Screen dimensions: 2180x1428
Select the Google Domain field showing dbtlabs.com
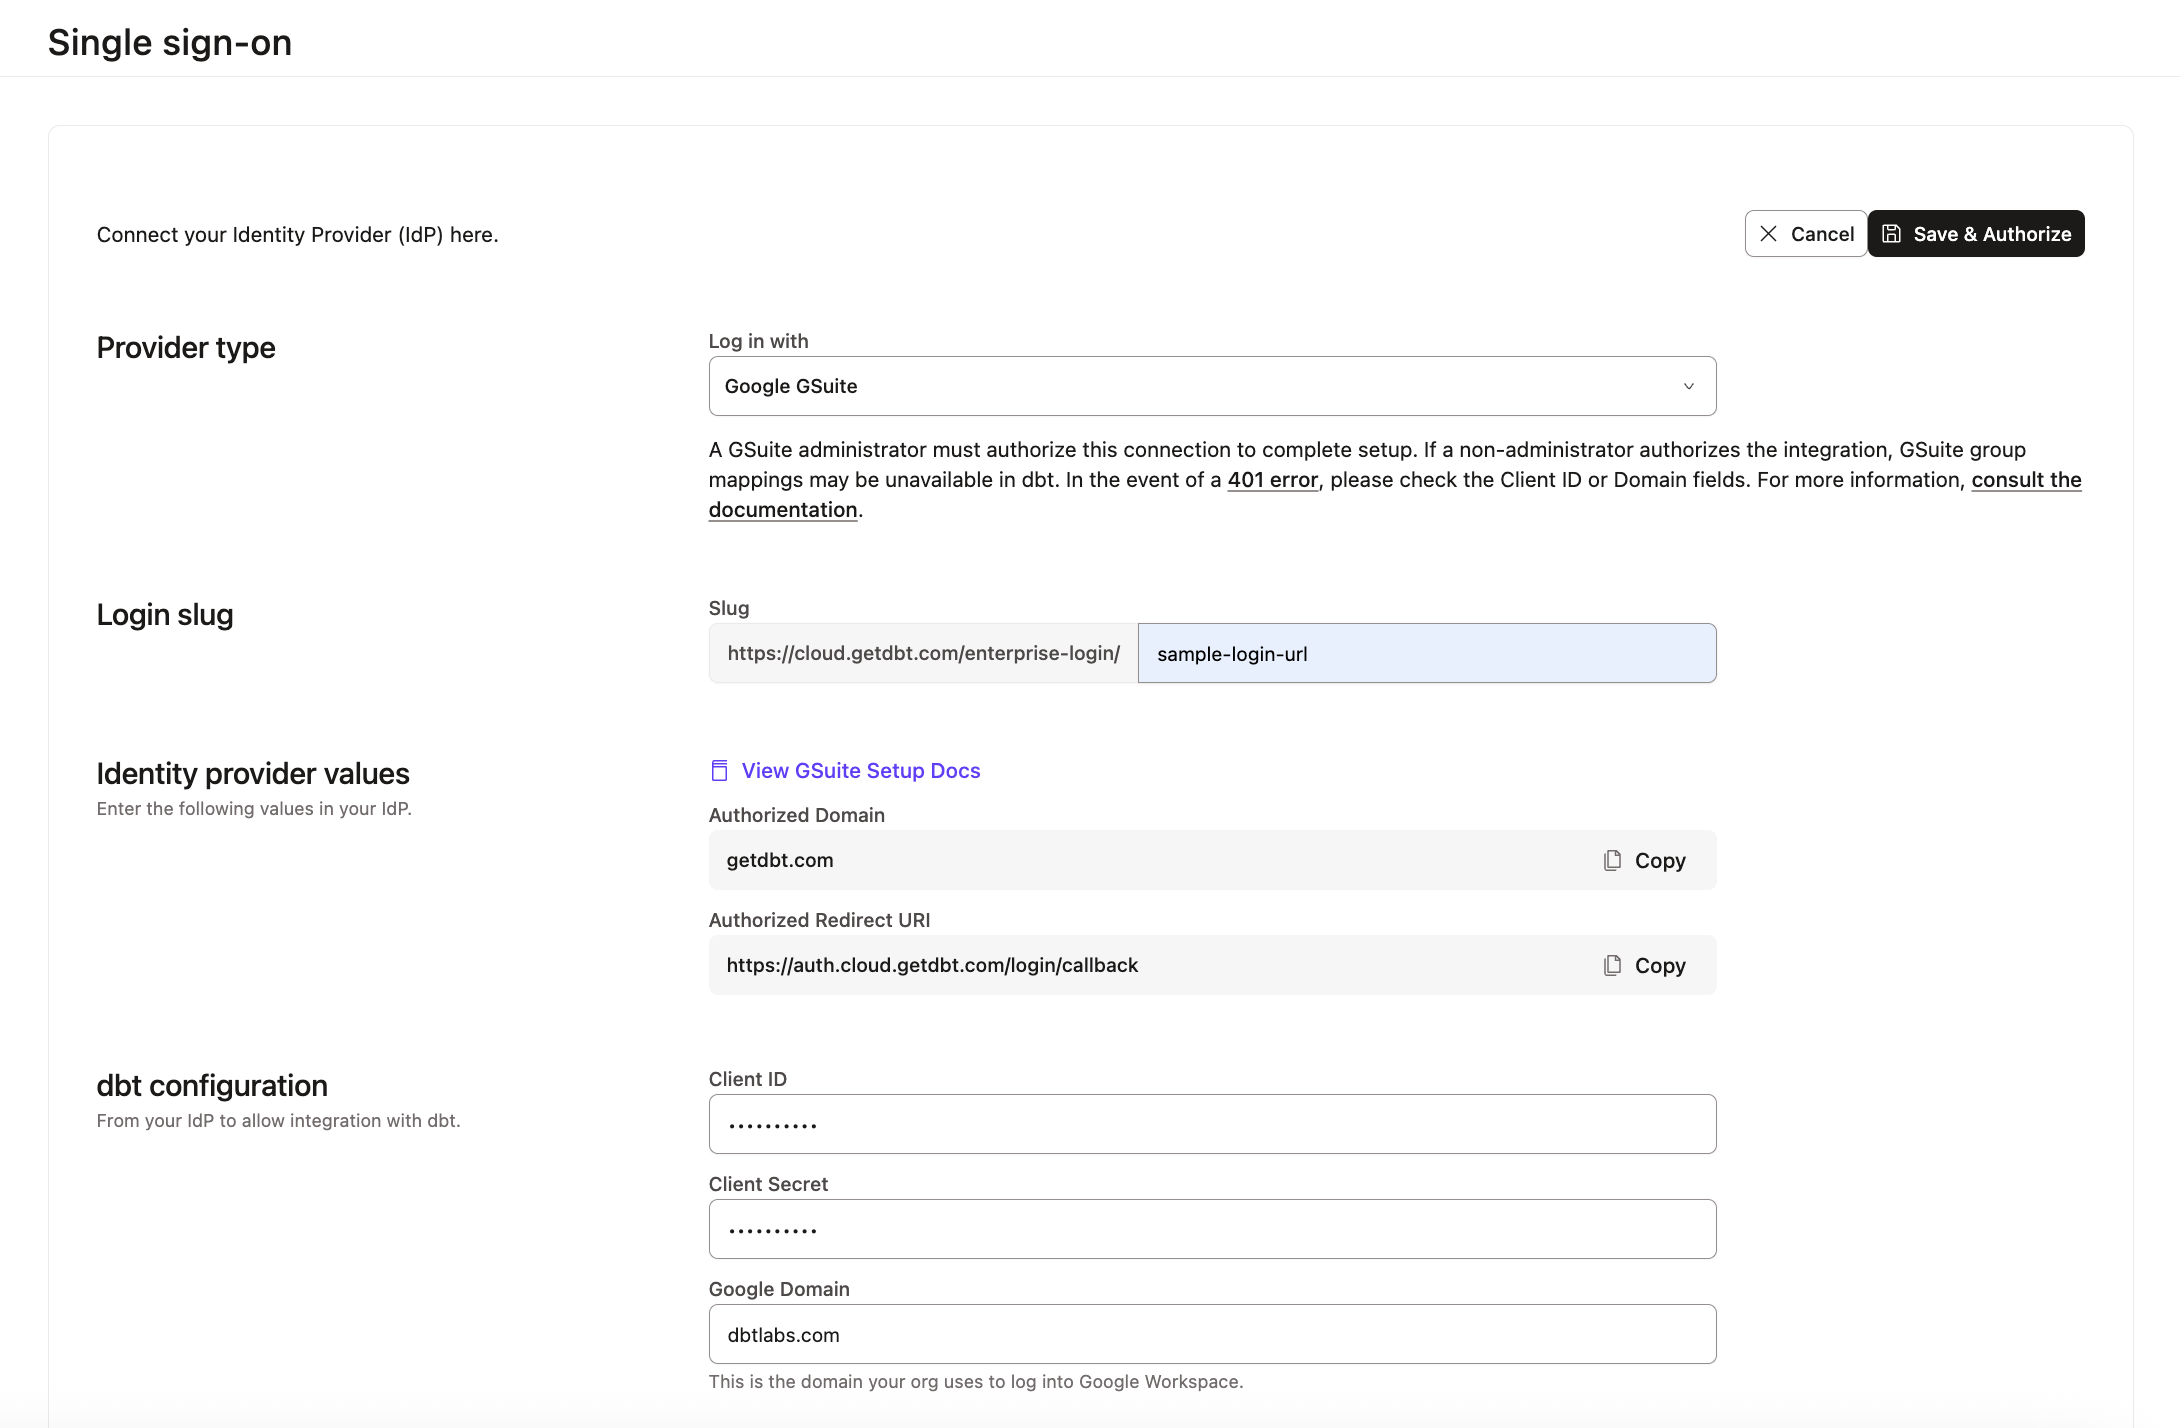click(1212, 1334)
